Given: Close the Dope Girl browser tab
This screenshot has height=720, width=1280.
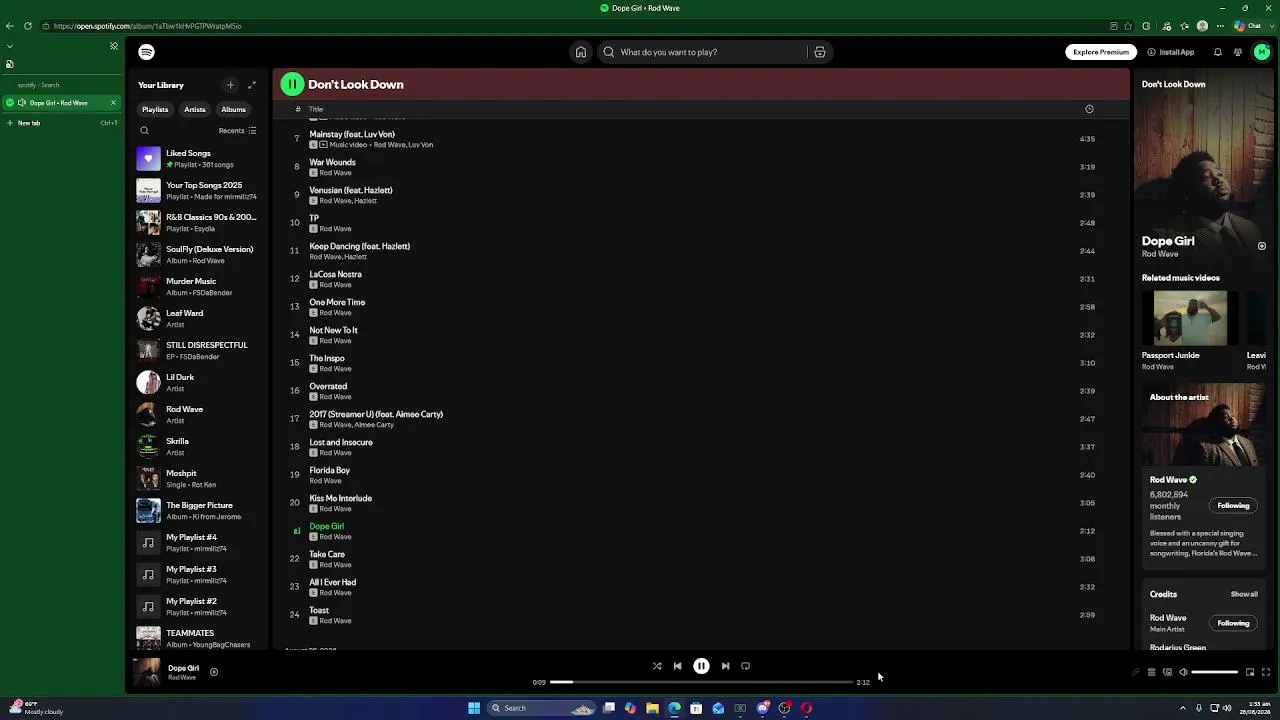Looking at the screenshot, I should pyautogui.click(x=113, y=102).
